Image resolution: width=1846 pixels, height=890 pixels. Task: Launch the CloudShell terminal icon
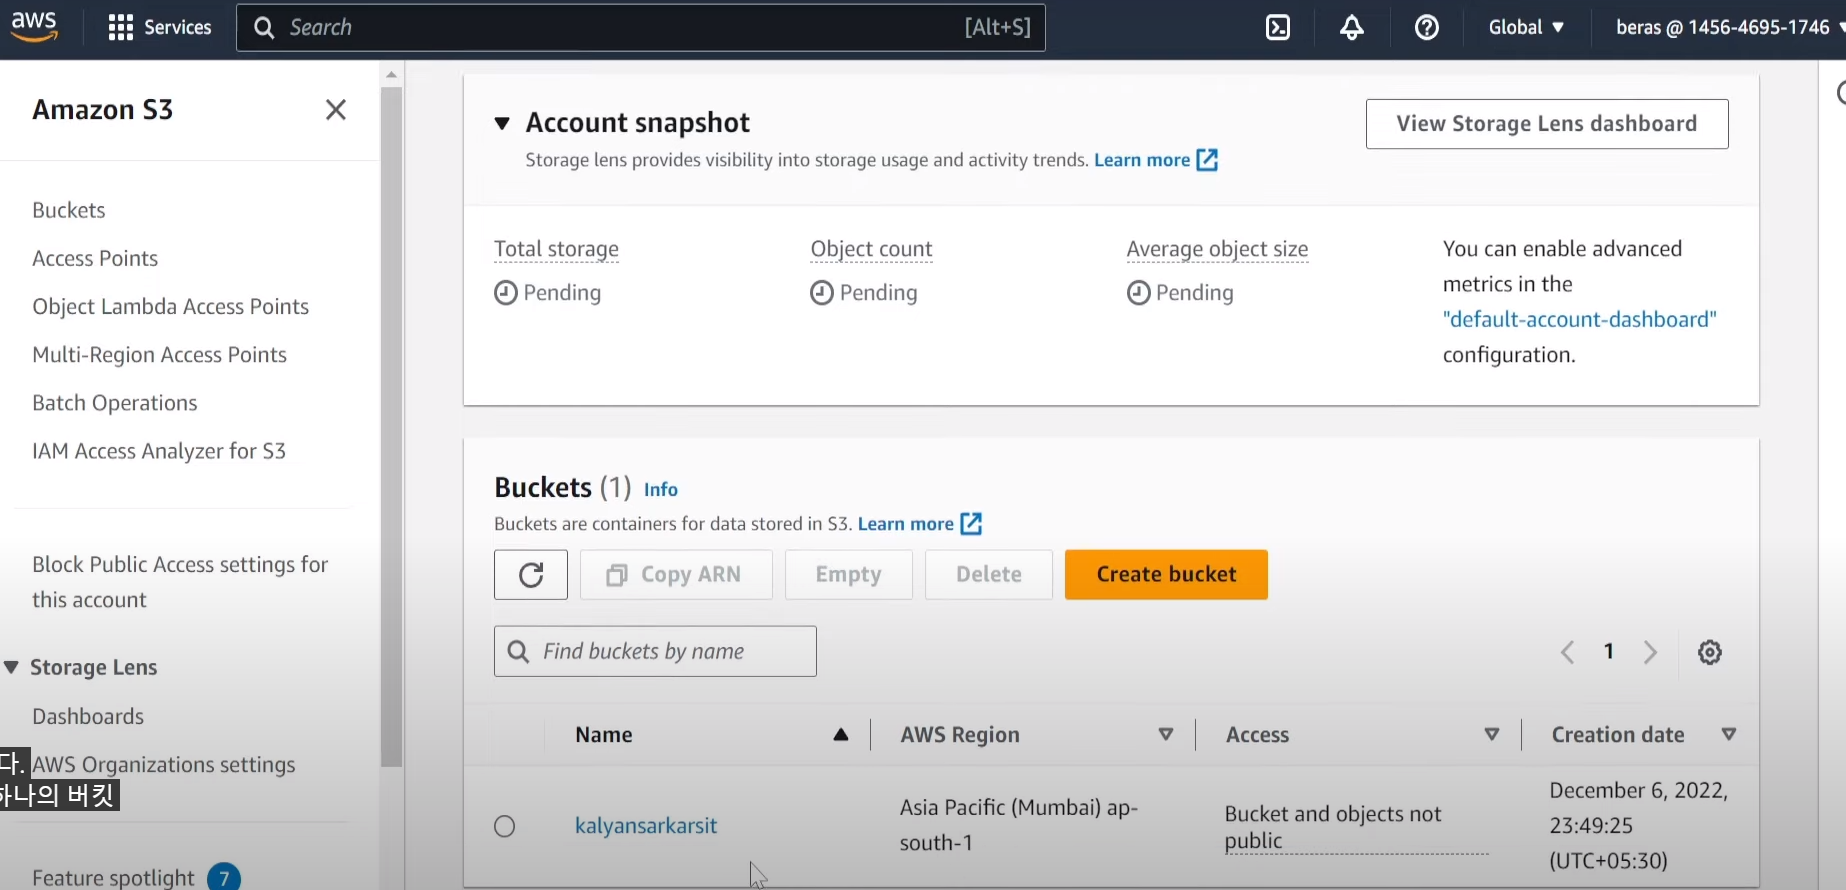[1278, 27]
